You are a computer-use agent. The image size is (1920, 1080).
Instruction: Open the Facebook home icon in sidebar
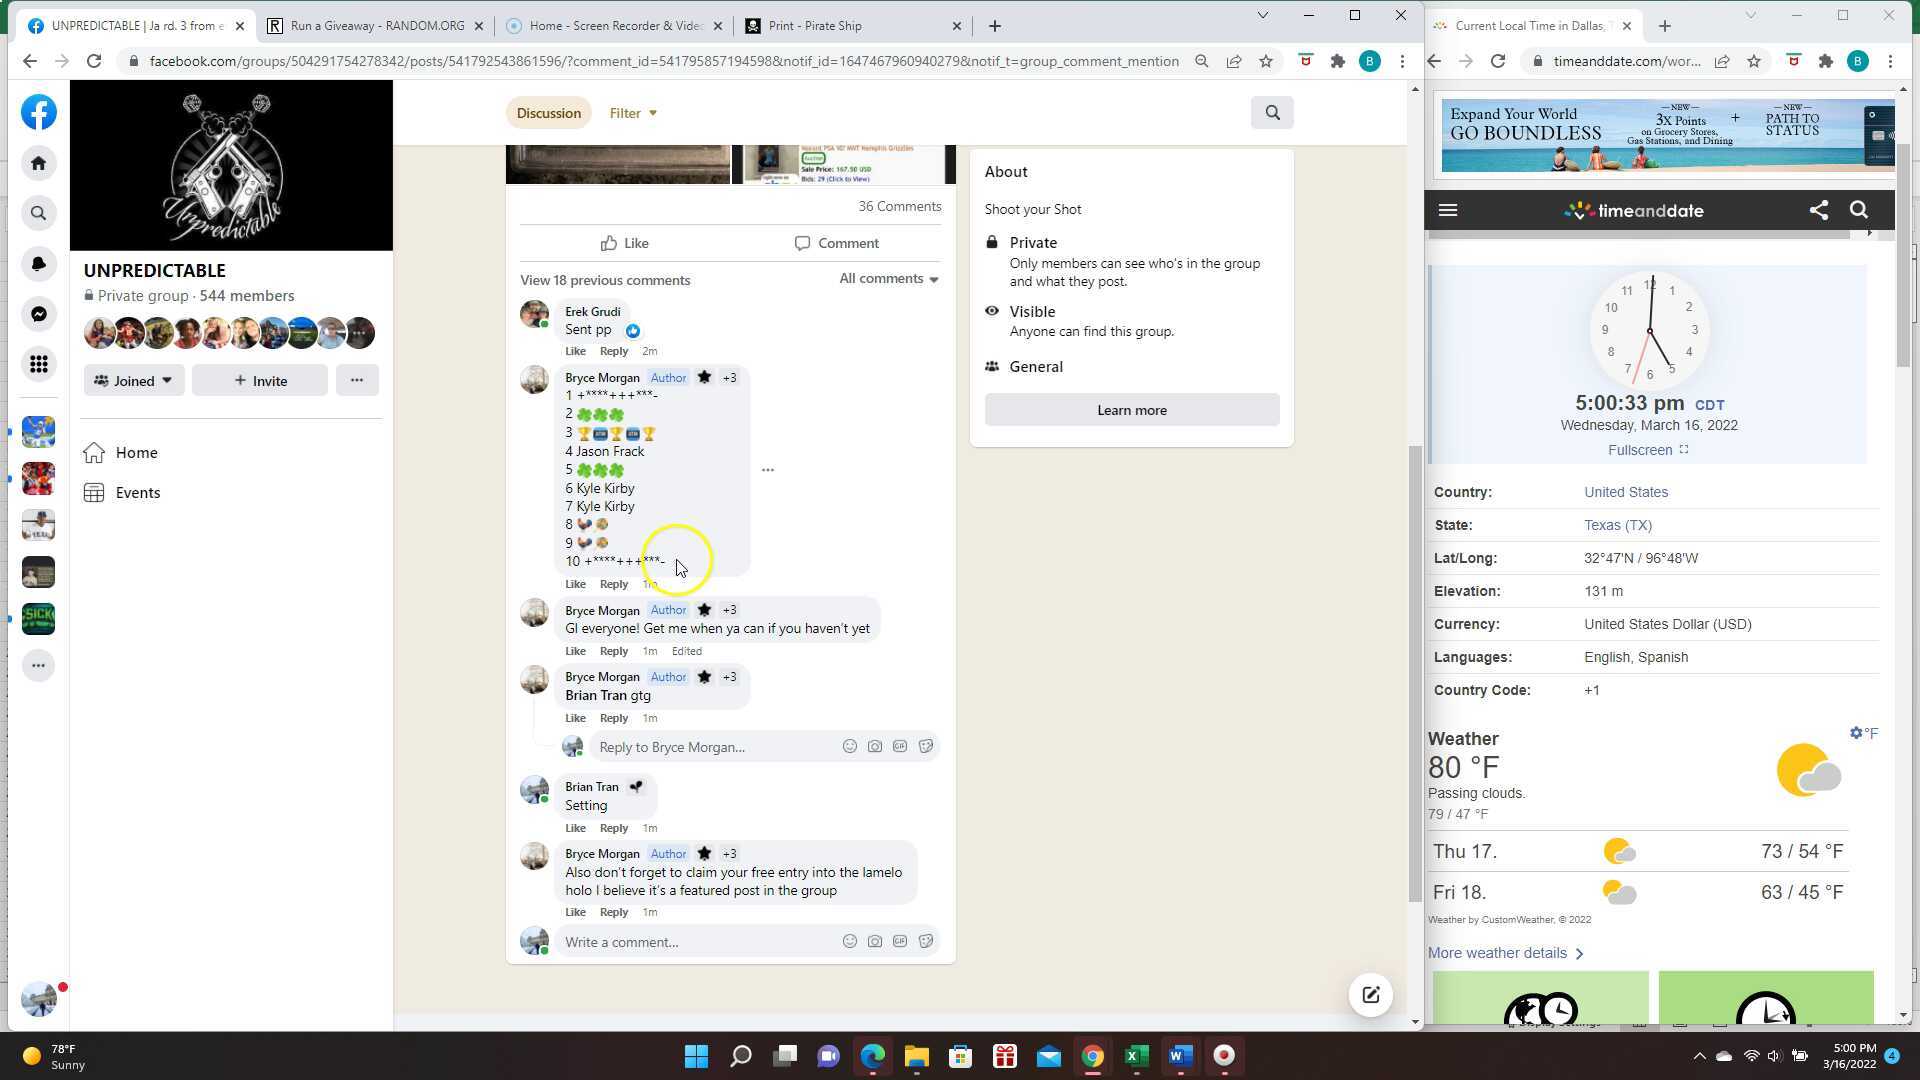(38, 163)
